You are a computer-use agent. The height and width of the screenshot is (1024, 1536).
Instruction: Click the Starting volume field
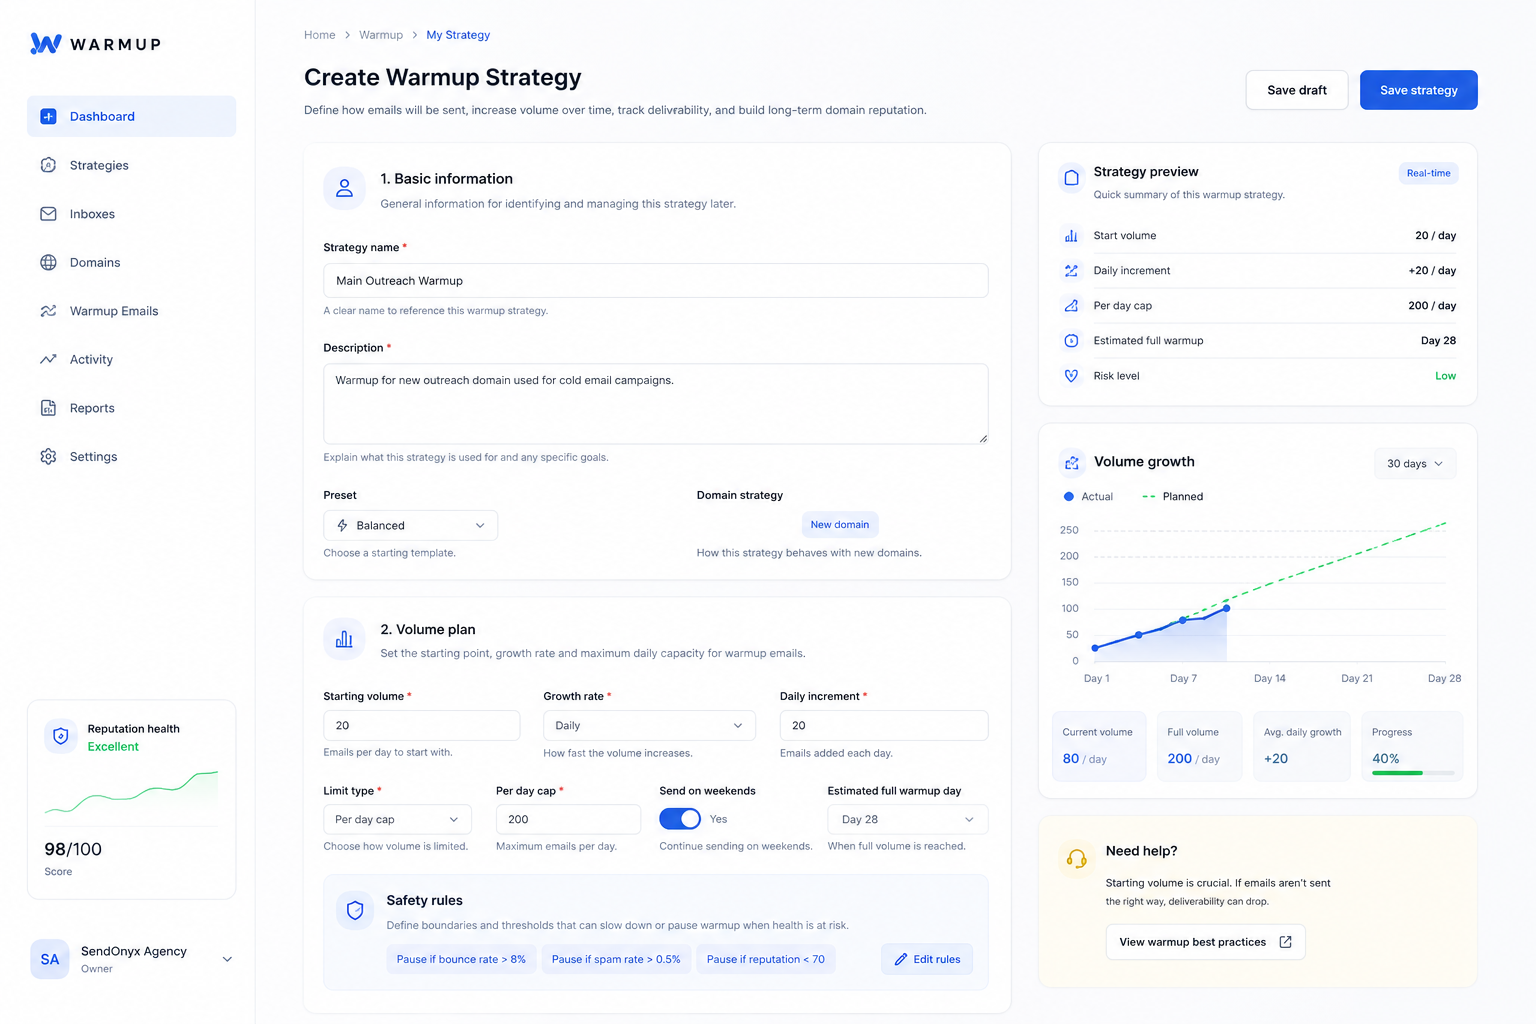pyautogui.click(x=421, y=725)
